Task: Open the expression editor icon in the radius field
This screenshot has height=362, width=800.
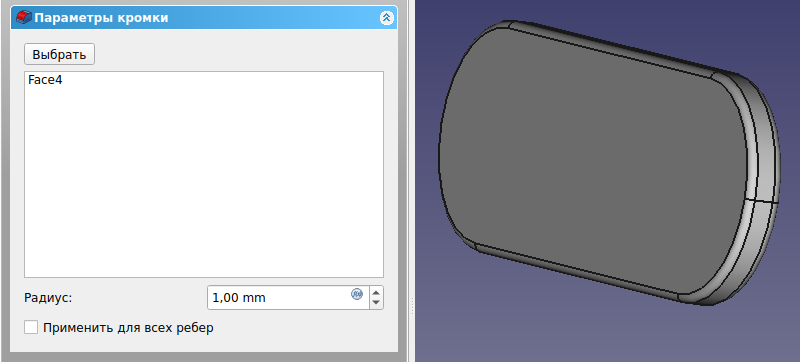Action: pyautogui.click(x=357, y=294)
